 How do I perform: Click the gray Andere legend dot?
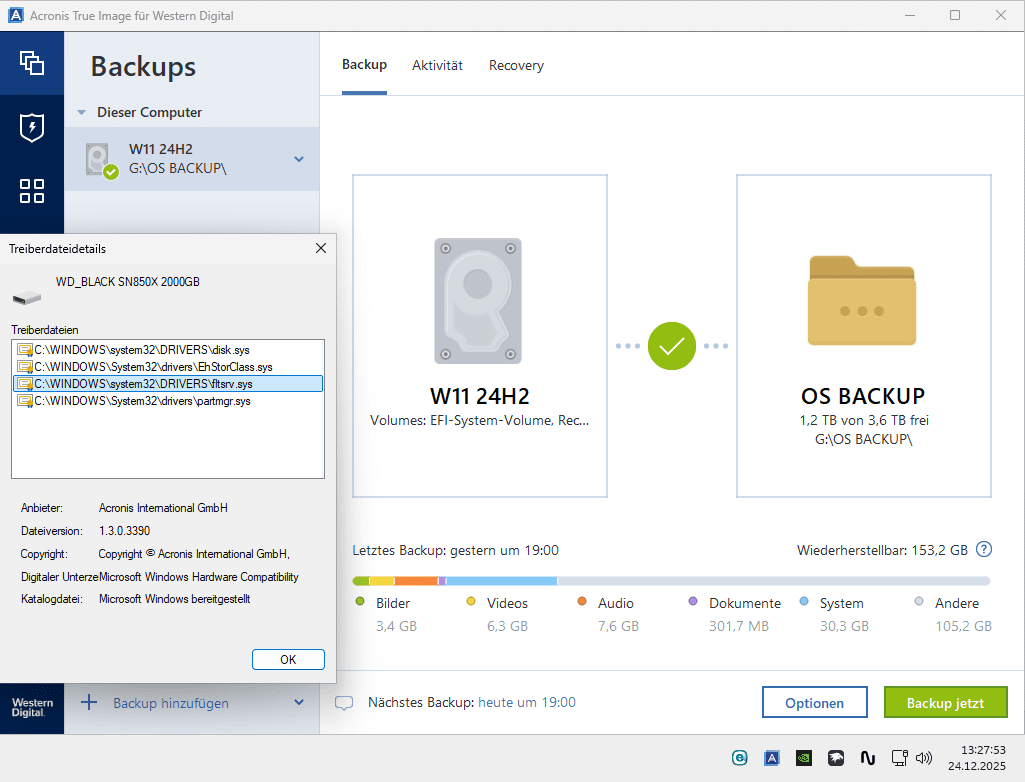tap(919, 602)
